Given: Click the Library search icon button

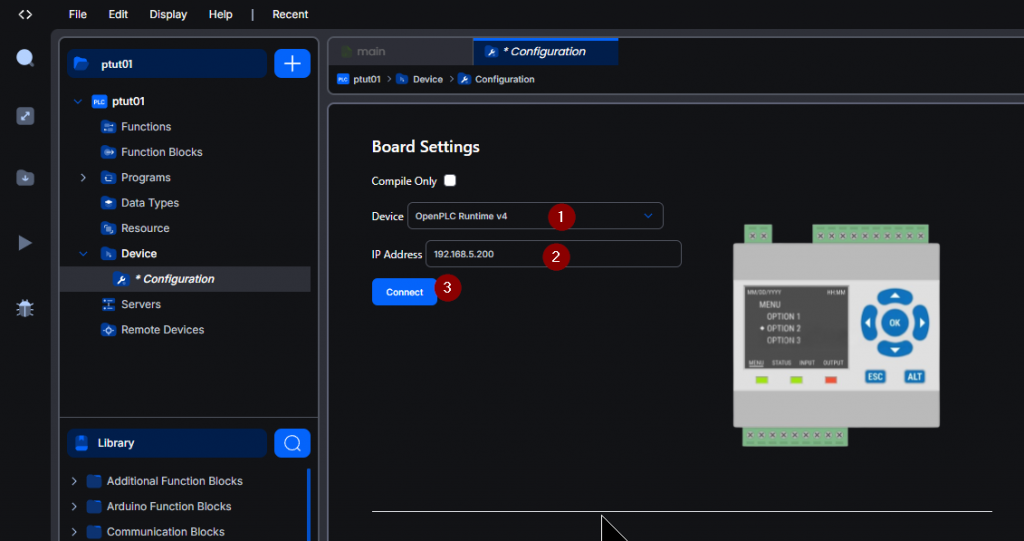Looking at the screenshot, I should (x=292, y=443).
